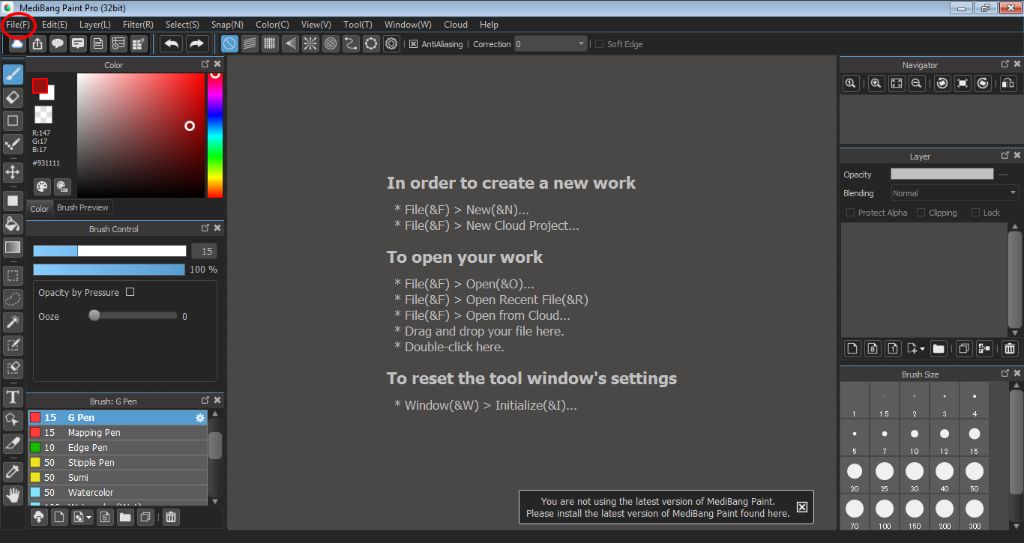Screen dimensions: 1024x543
Task: Expand the add-layer dropdown arrow in Layer panel
Action: (921, 349)
